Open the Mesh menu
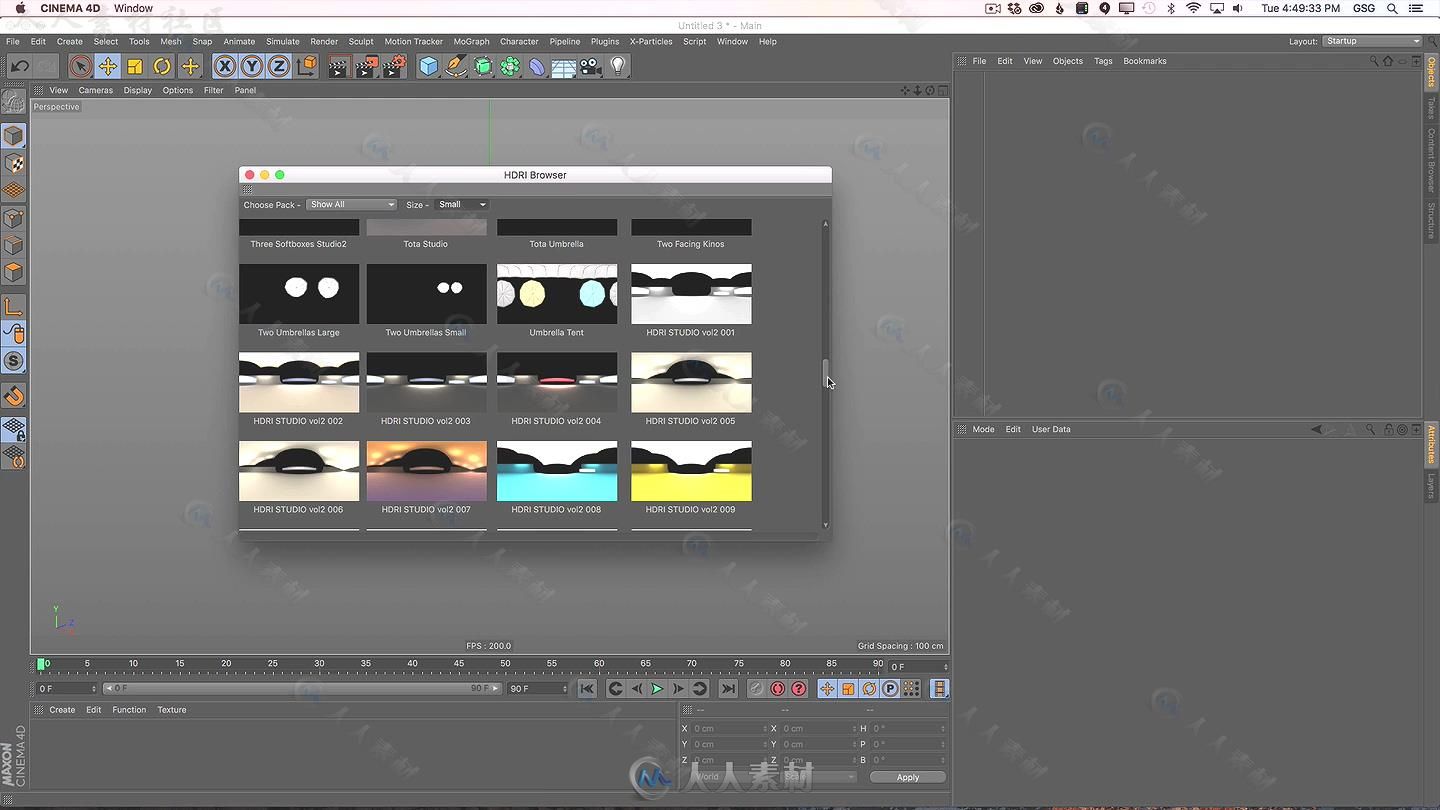 click(x=171, y=42)
